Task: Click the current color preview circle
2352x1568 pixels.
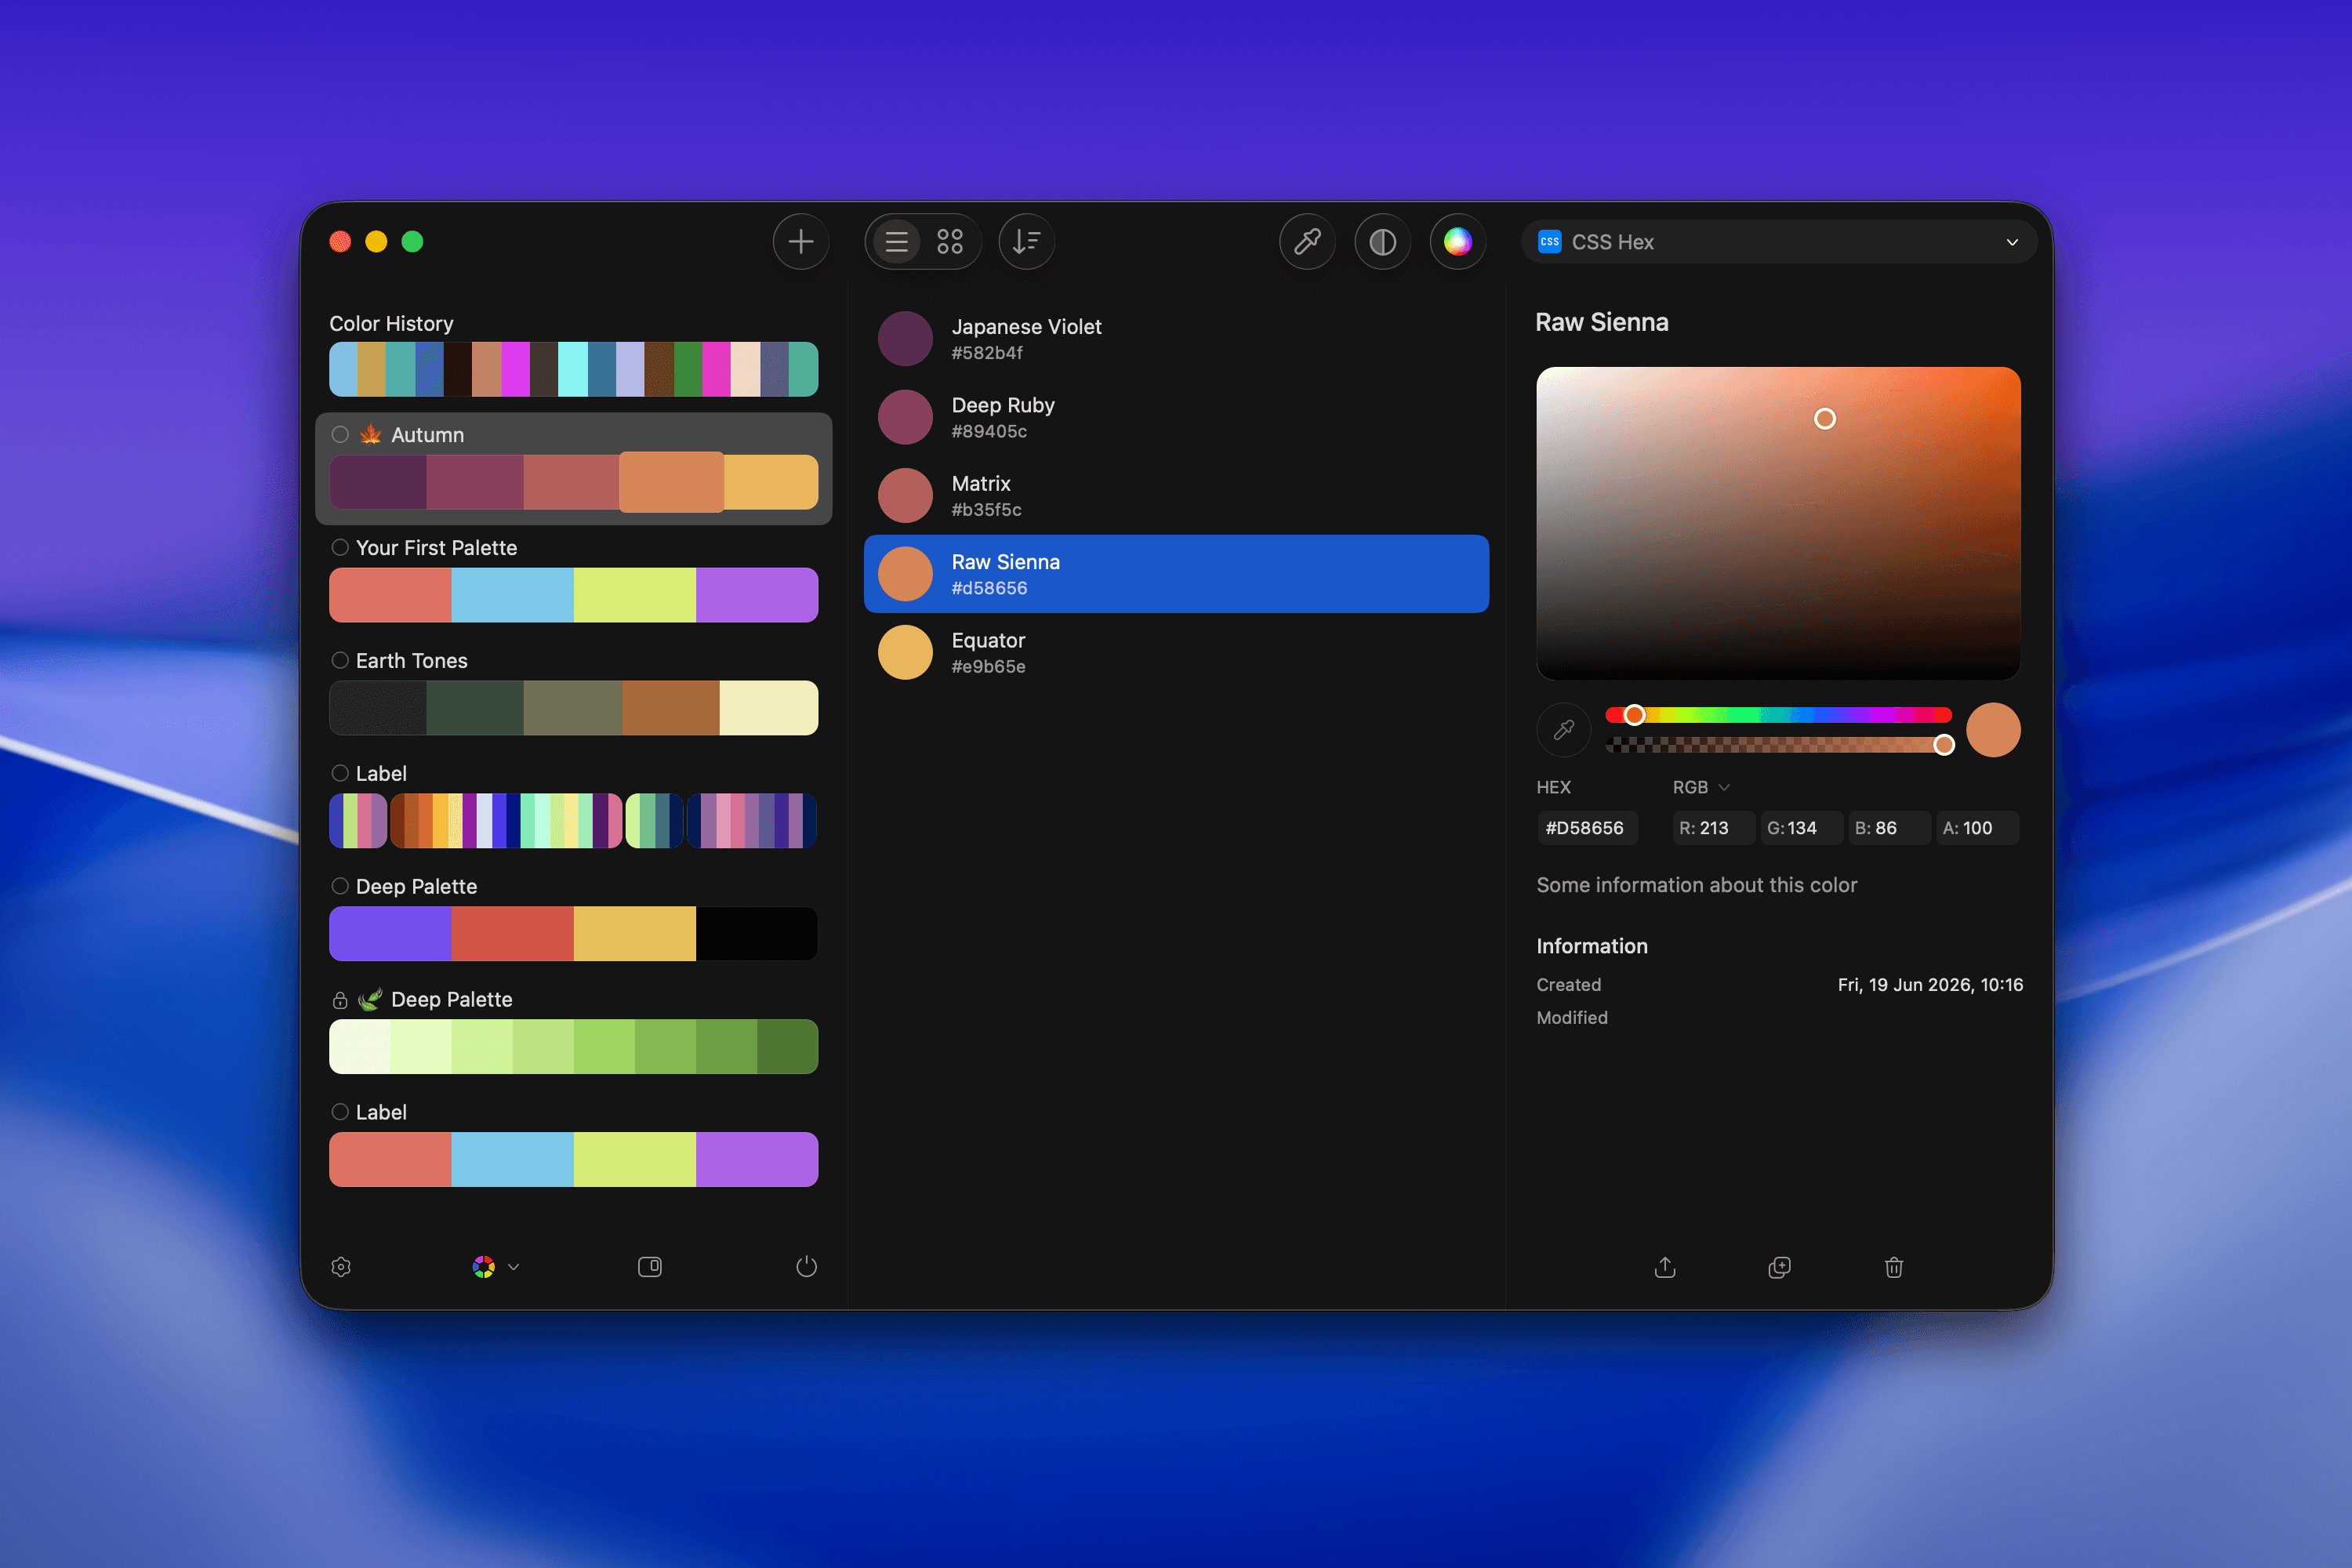Action: point(1992,730)
